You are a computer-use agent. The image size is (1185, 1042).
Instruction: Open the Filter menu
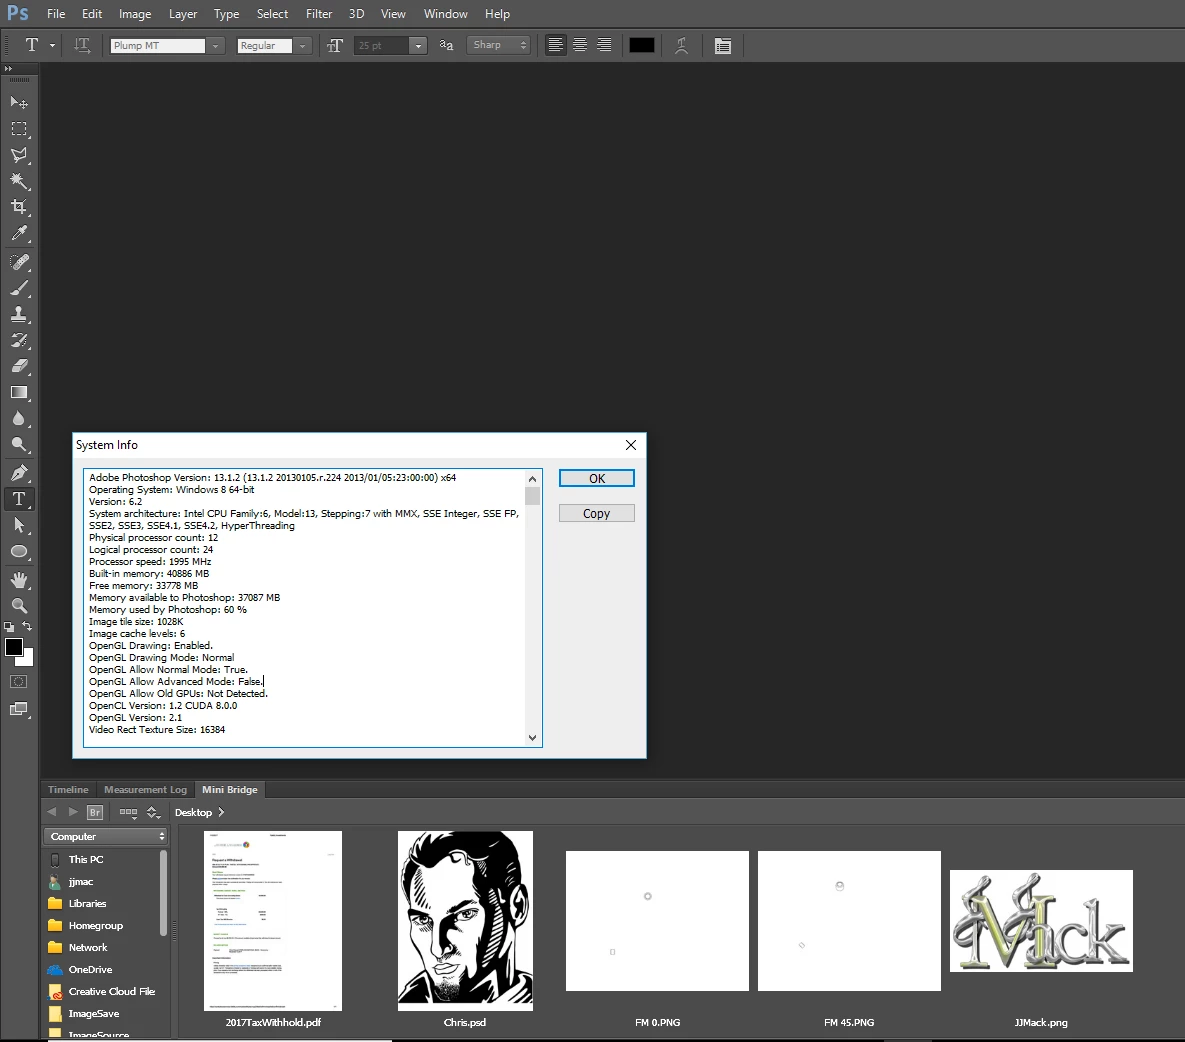(319, 14)
